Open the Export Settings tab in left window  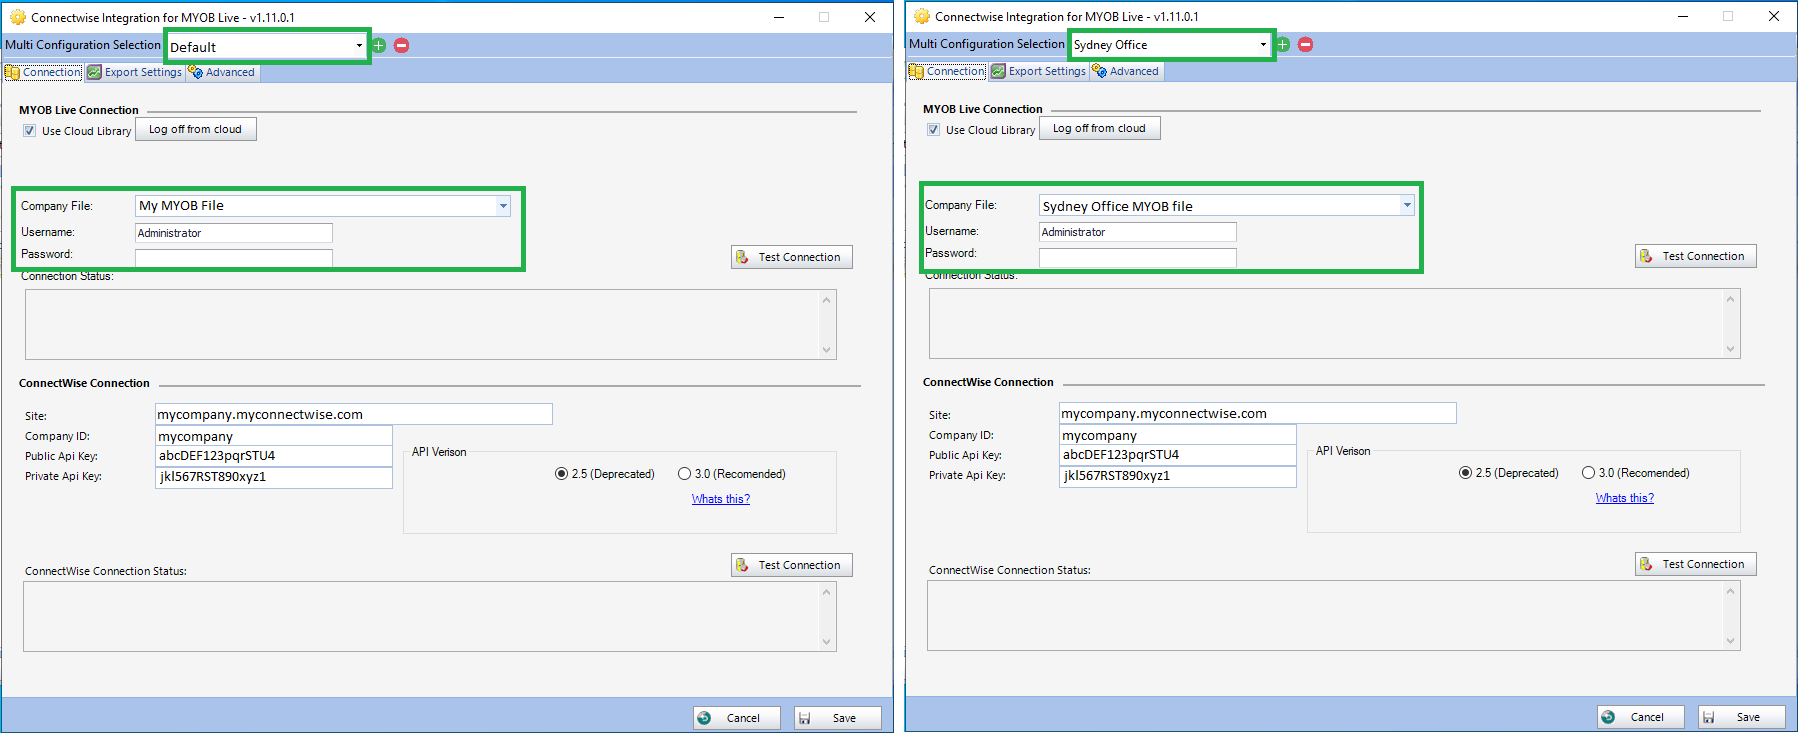(x=135, y=72)
